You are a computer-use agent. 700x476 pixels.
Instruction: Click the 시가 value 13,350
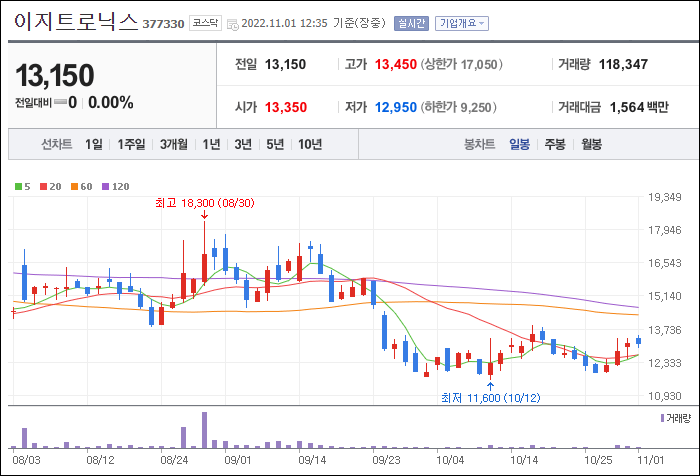tap(286, 107)
